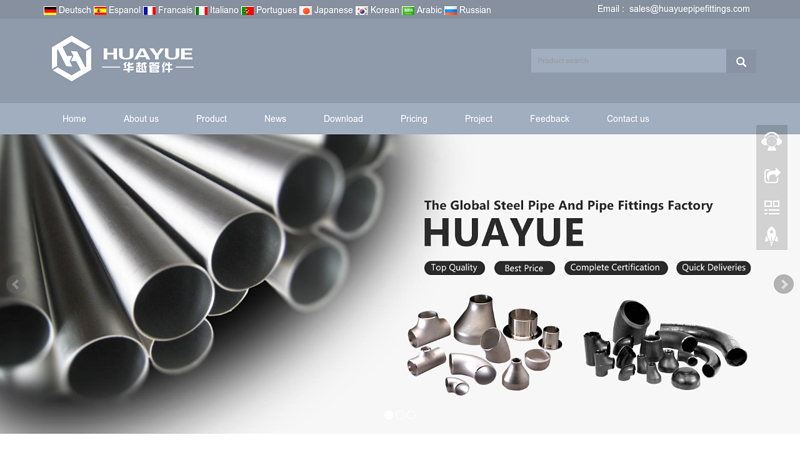The height and width of the screenshot is (450, 800).
Task: Click the Spanish flag icon
Action: 100,11
